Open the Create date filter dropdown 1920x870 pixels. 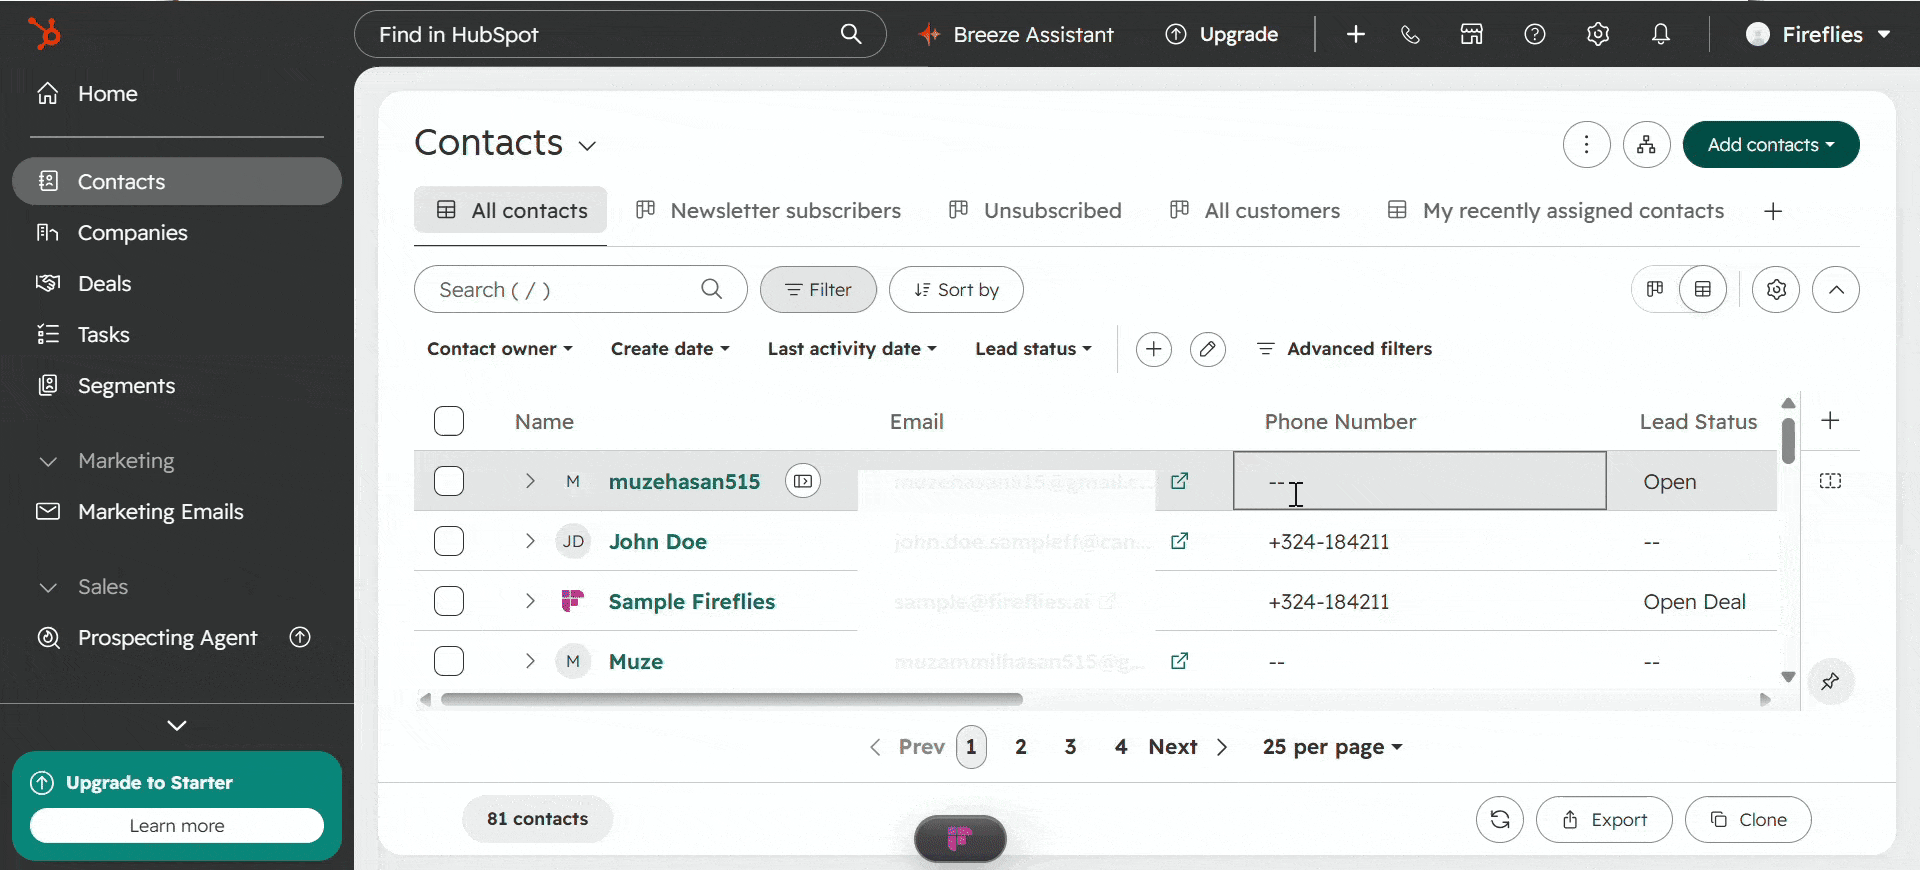(670, 349)
